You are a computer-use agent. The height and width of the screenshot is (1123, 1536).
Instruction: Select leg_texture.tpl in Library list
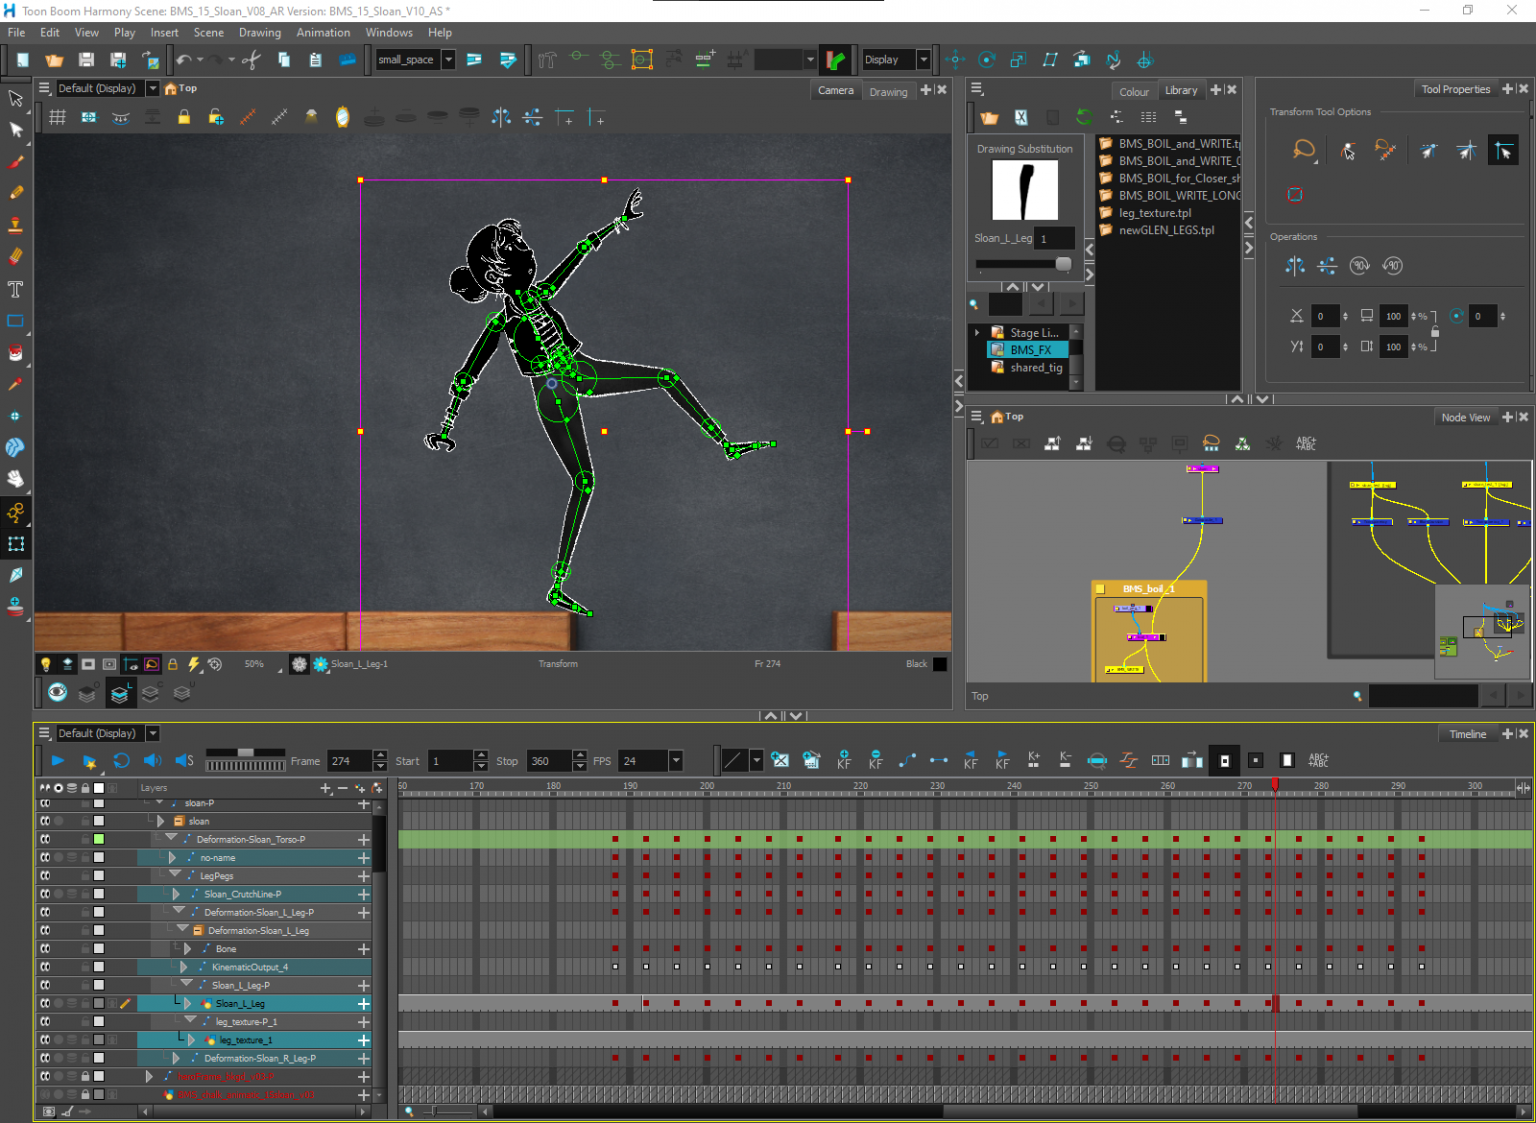pyautogui.click(x=1154, y=213)
